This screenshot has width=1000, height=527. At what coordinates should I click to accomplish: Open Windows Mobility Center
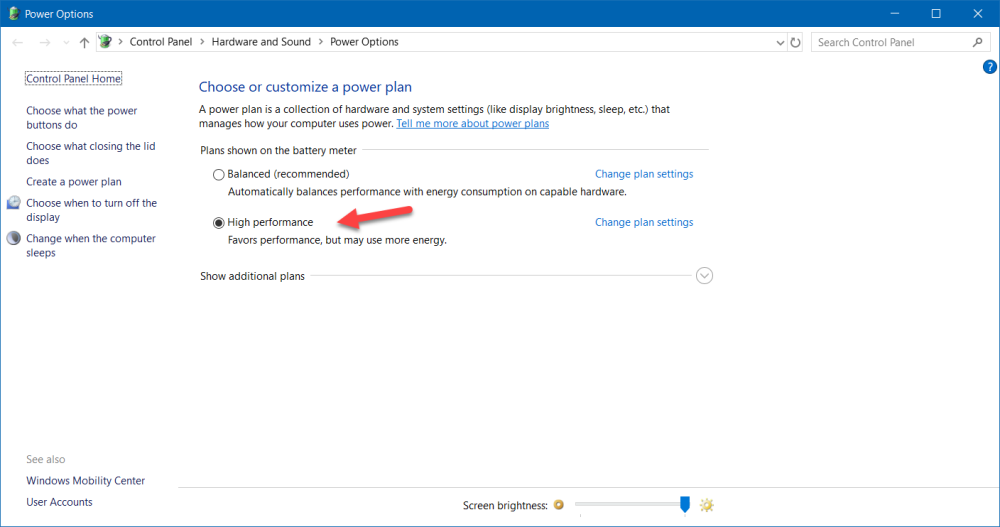(x=85, y=480)
